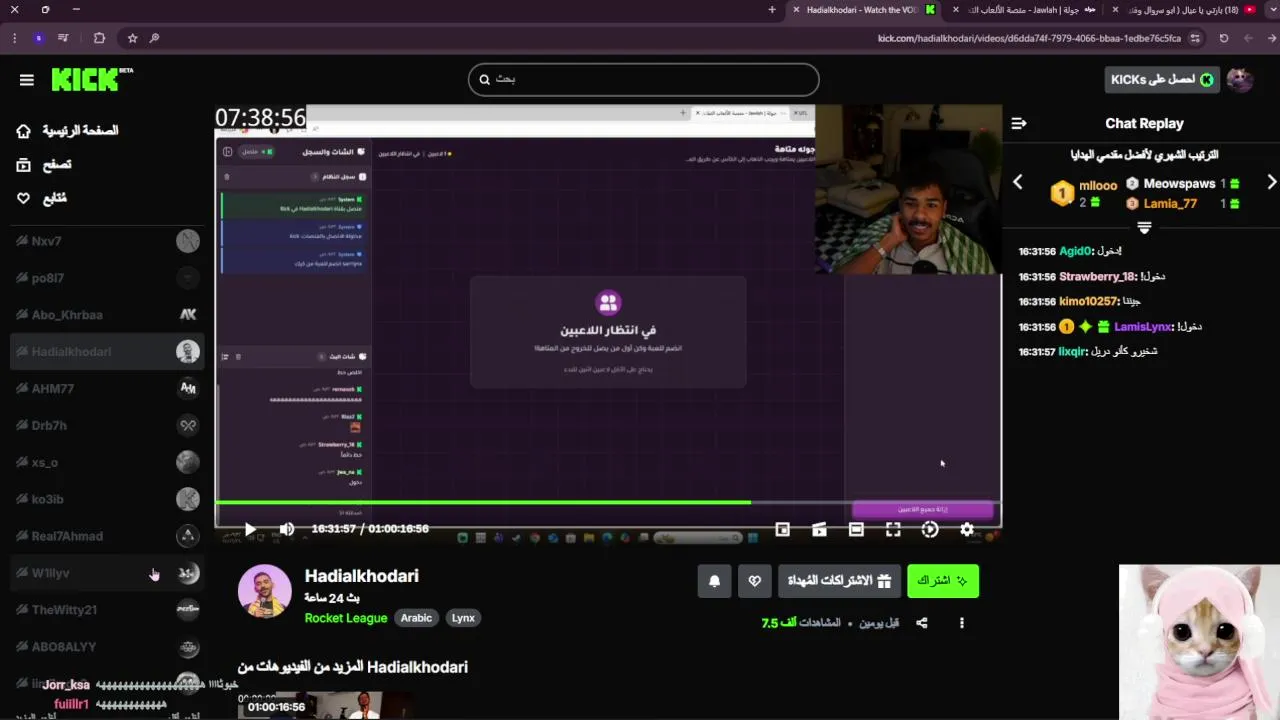Click the mllooo top gifter name
This screenshot has height=720, width=1280.
(x=1098, y=185)
